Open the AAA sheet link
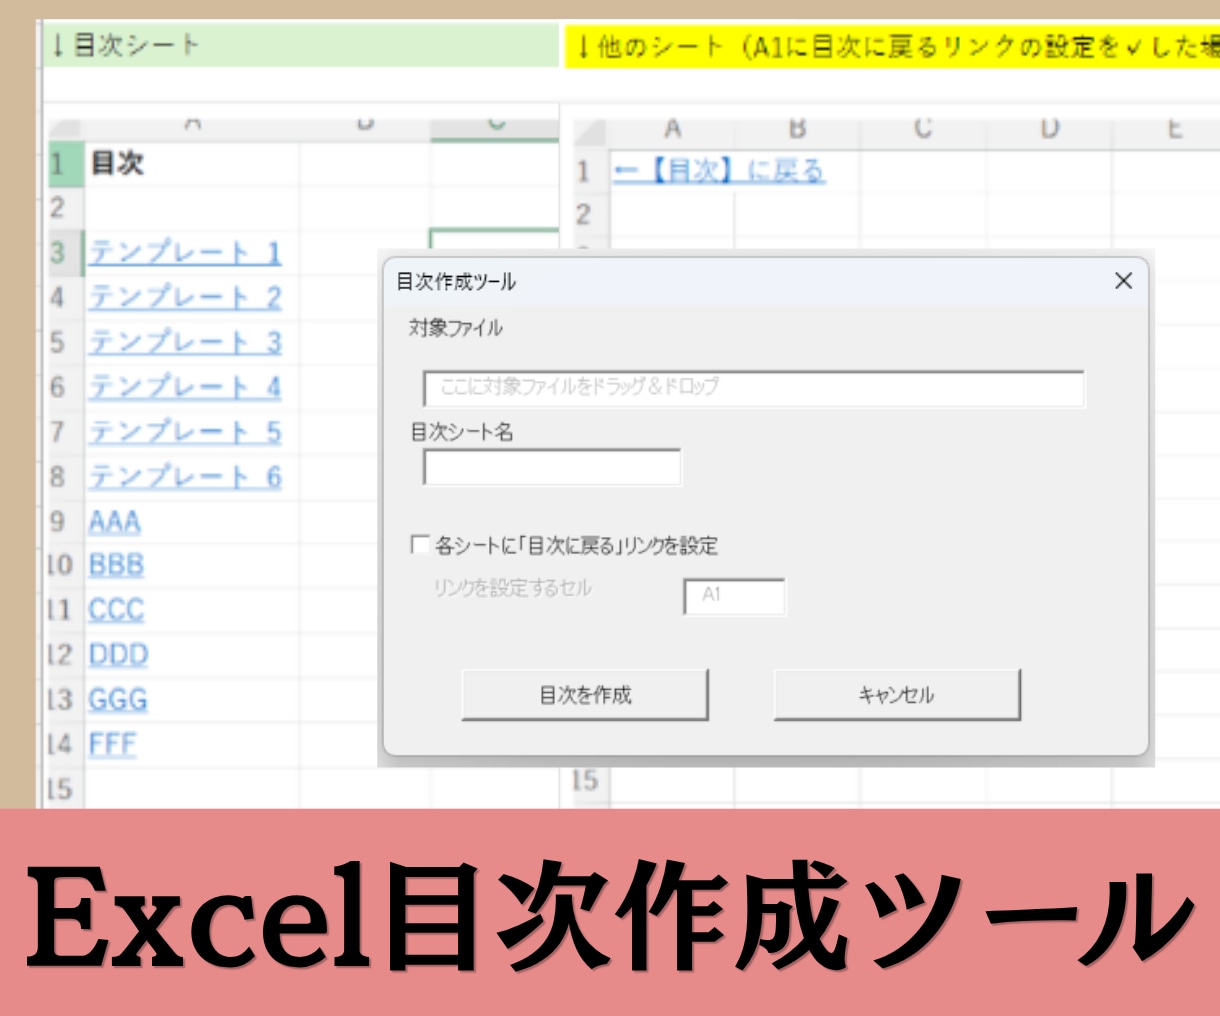 point(115,521)
